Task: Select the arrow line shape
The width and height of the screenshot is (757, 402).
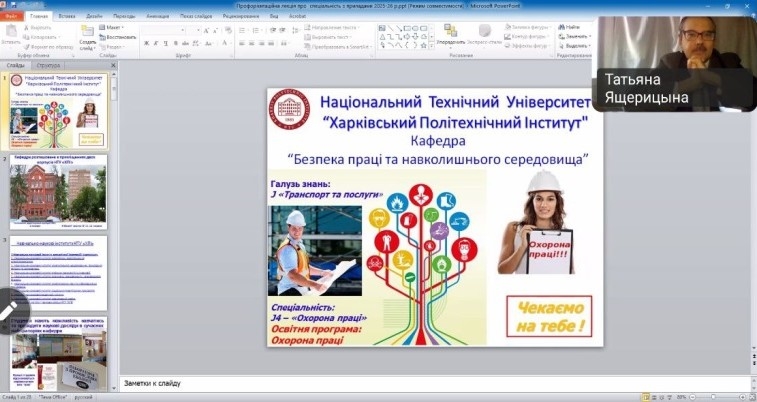Action: point(399,28)
